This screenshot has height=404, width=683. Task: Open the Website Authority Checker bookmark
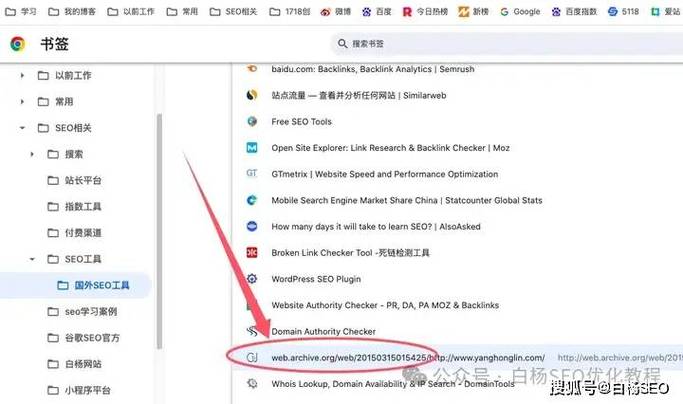385,305
